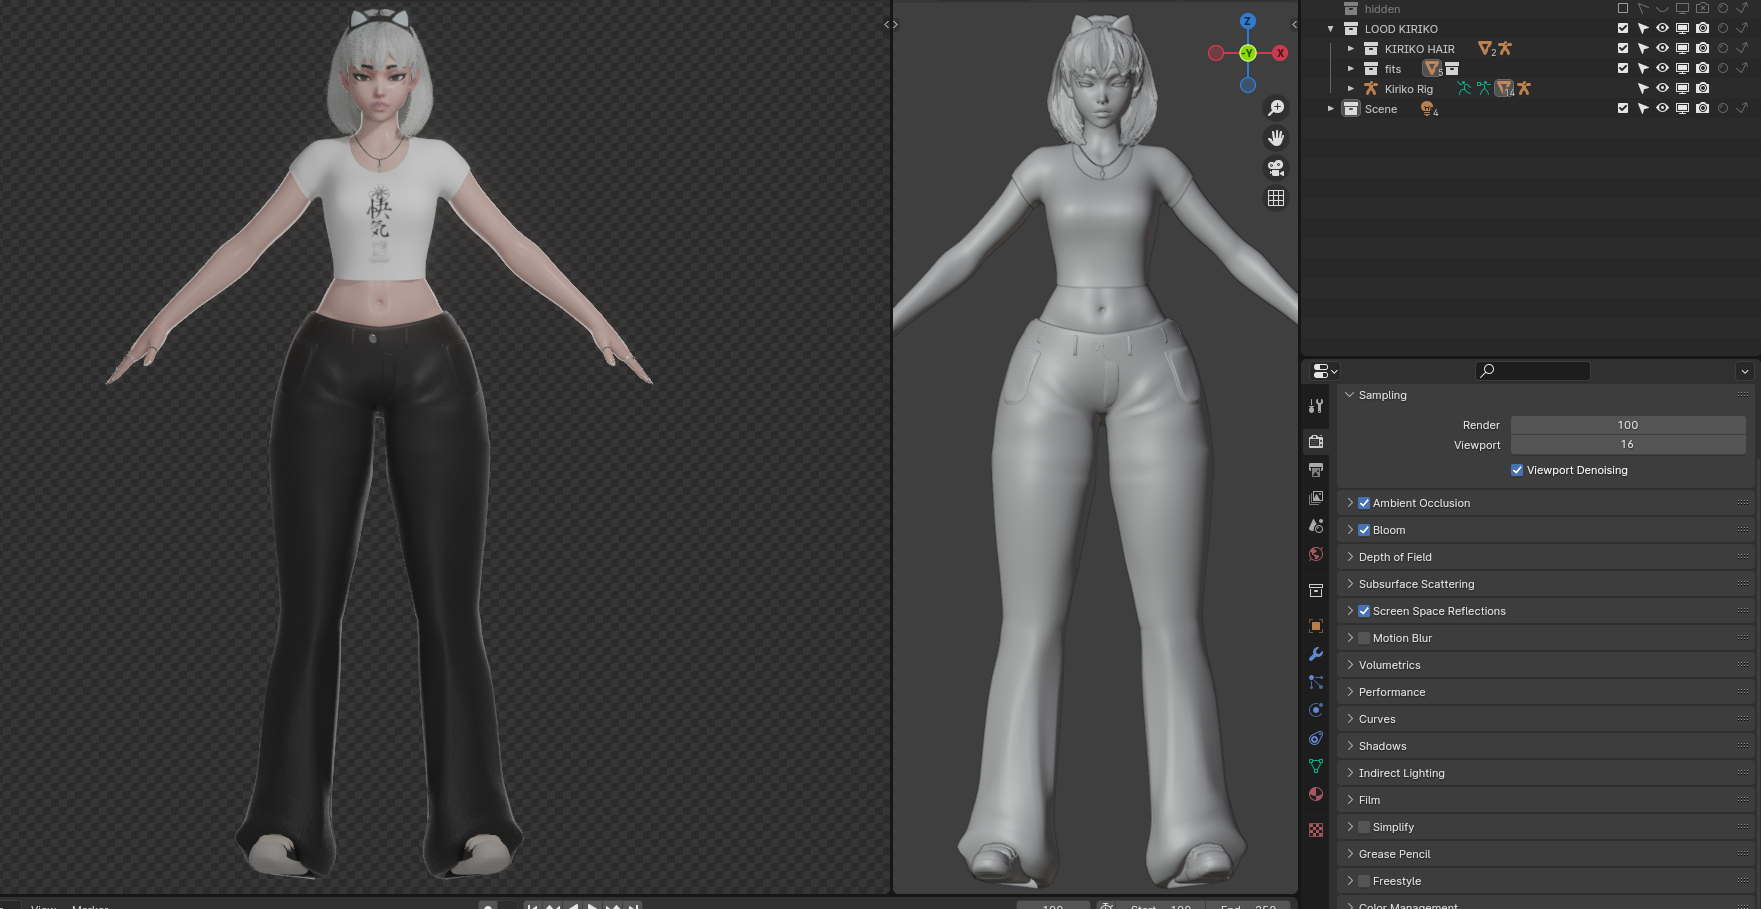This screenshot has width=1761, height=909.
Task: Enable the Motion Blur checkbox
Action: (x=1364, y=638)
